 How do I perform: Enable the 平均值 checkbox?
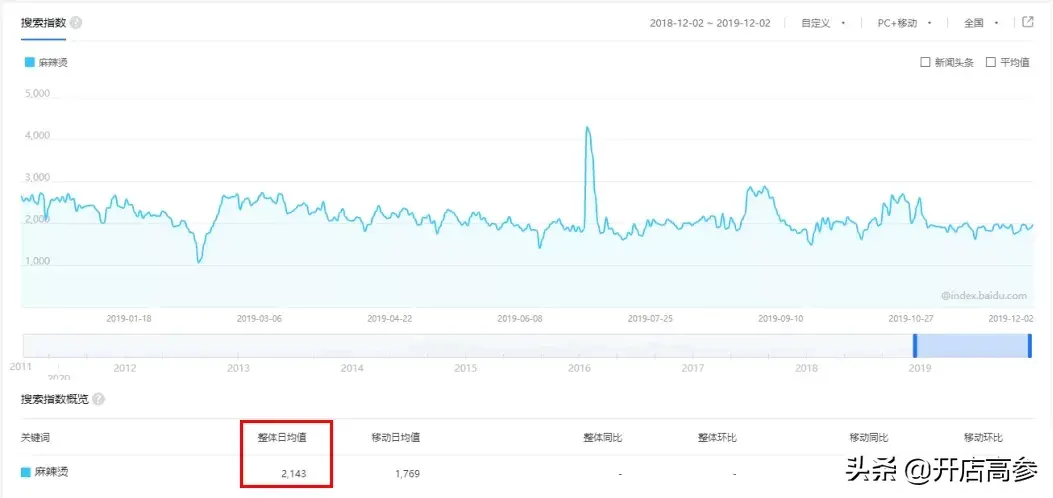991,62
